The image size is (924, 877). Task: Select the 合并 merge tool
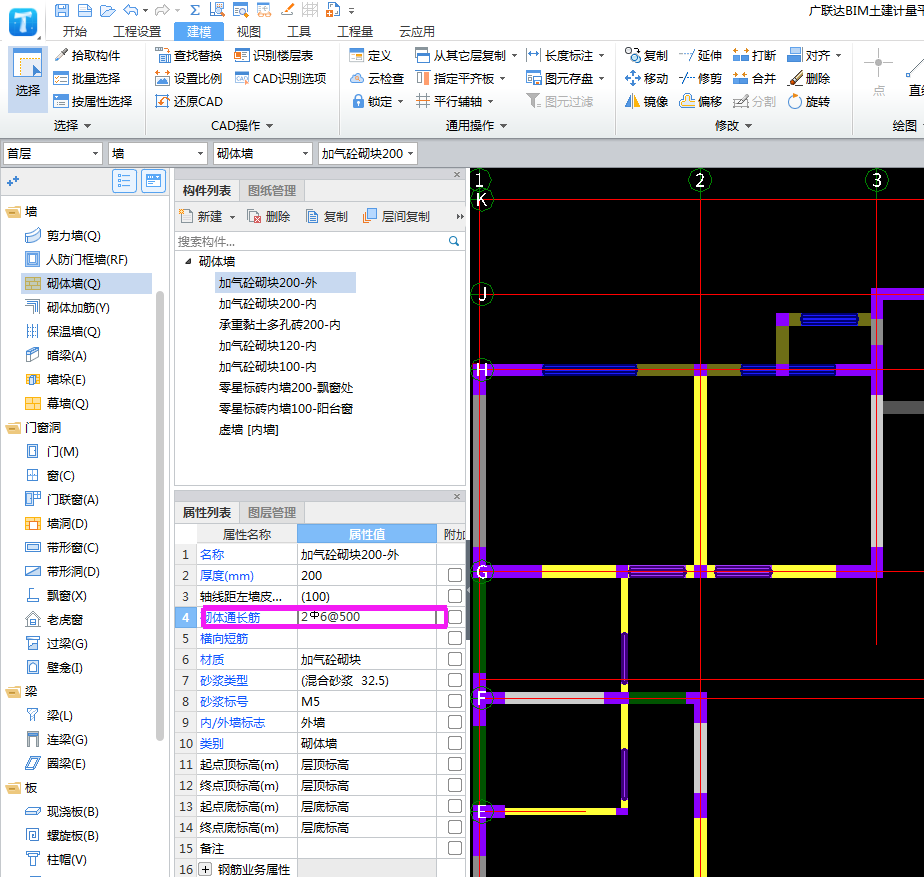[x=755, y=78]
